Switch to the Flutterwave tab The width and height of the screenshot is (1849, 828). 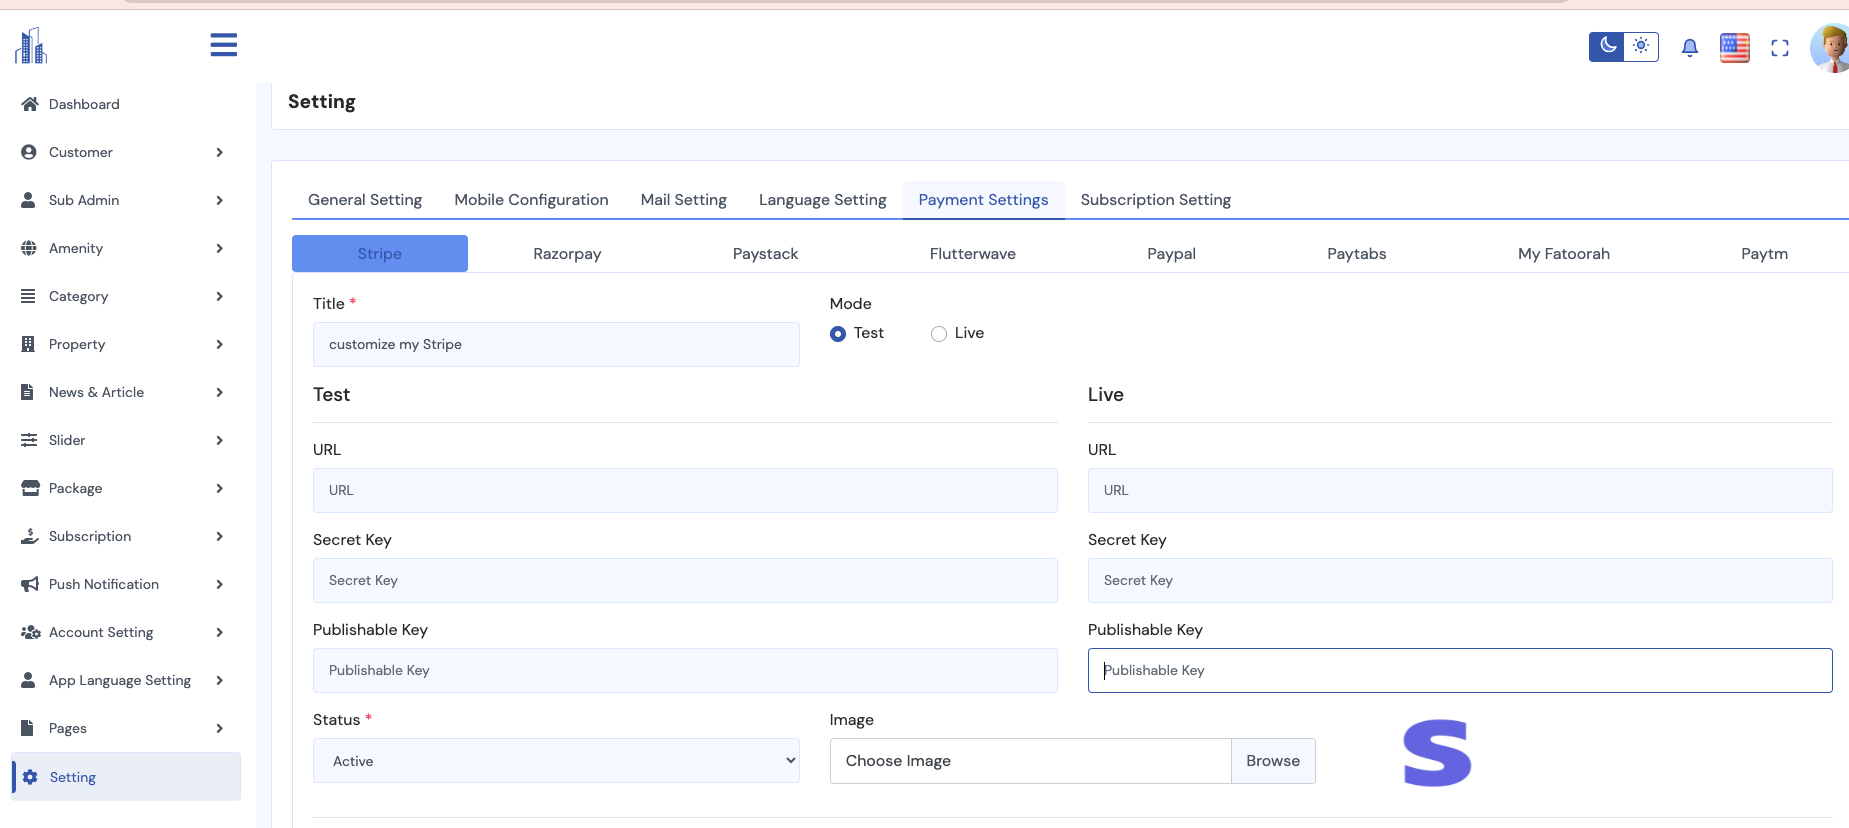[973, 254]
